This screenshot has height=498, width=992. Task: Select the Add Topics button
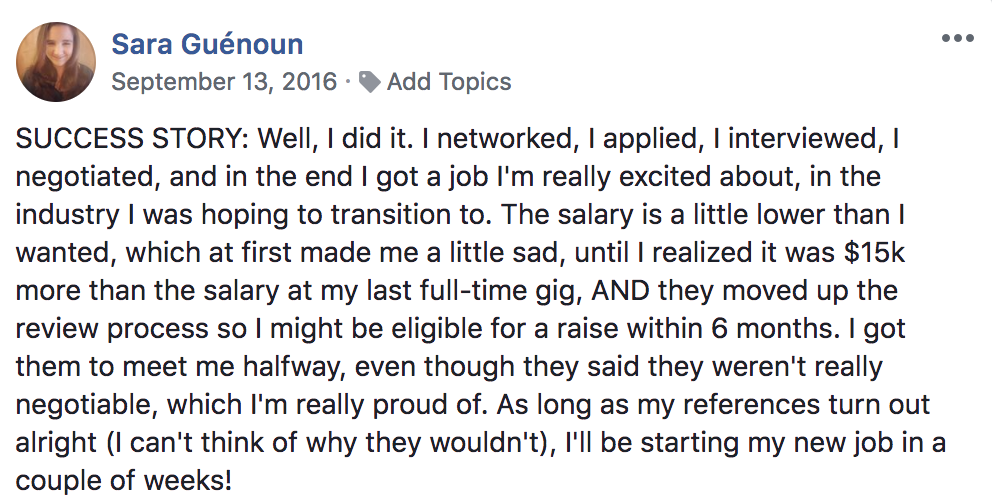click(449, 82)
